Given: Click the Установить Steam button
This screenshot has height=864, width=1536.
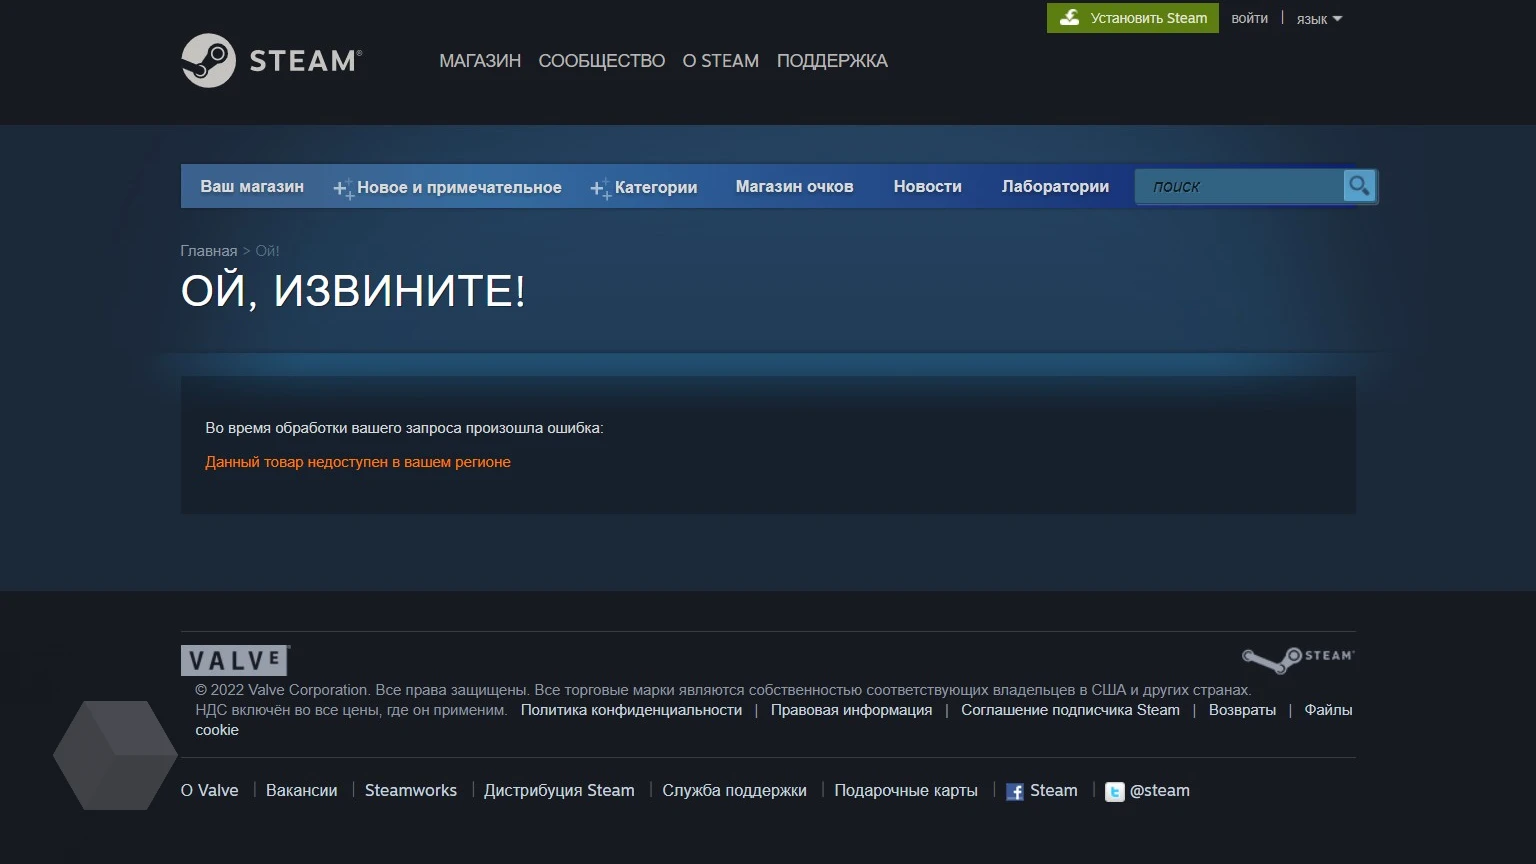Looking at the screenshot, I should tap(1133, 18).
